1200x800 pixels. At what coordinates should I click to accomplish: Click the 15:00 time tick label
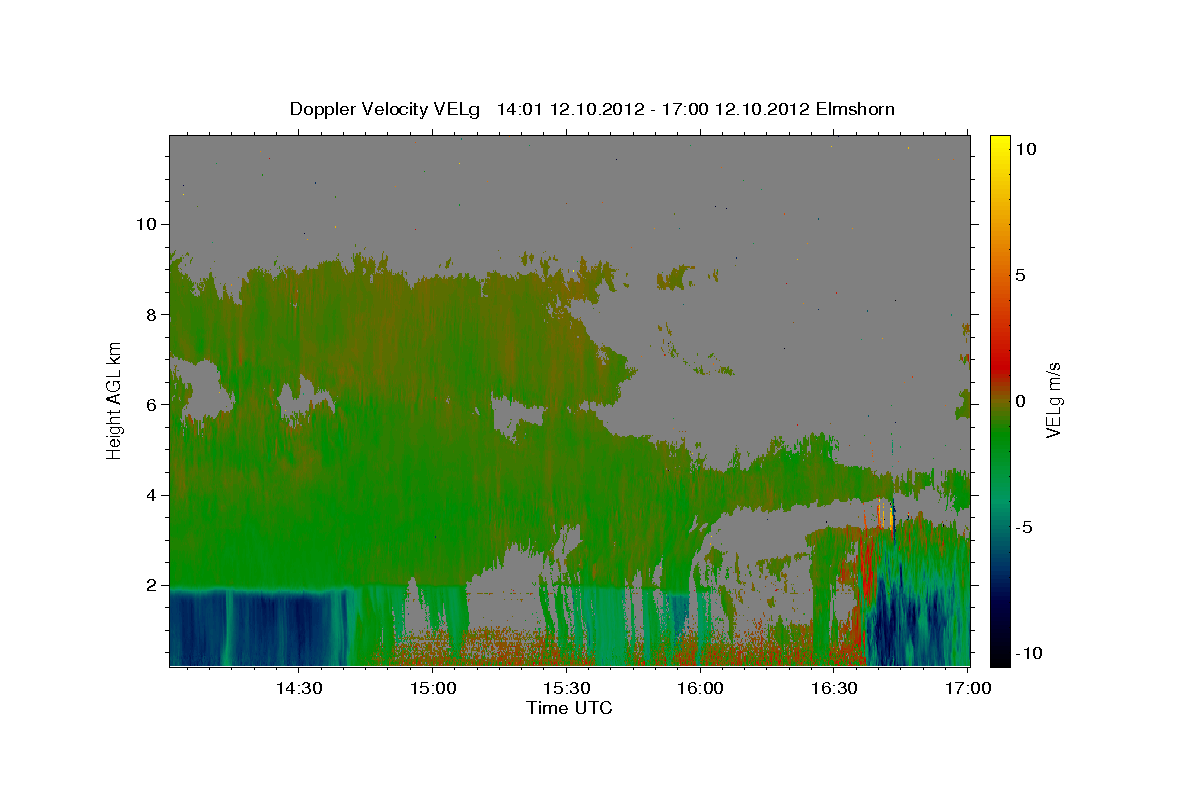433,688
